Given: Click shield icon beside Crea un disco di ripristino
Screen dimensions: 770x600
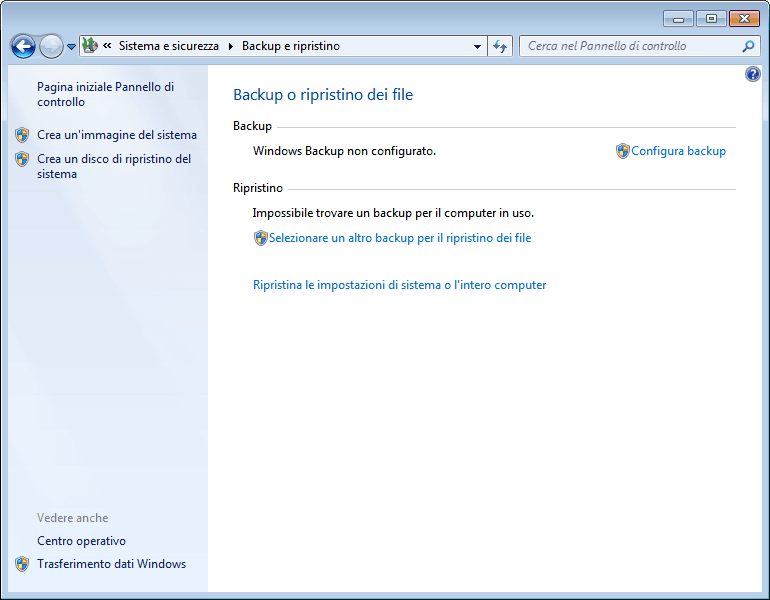Looking at the screenshot, I should point(22,159).
